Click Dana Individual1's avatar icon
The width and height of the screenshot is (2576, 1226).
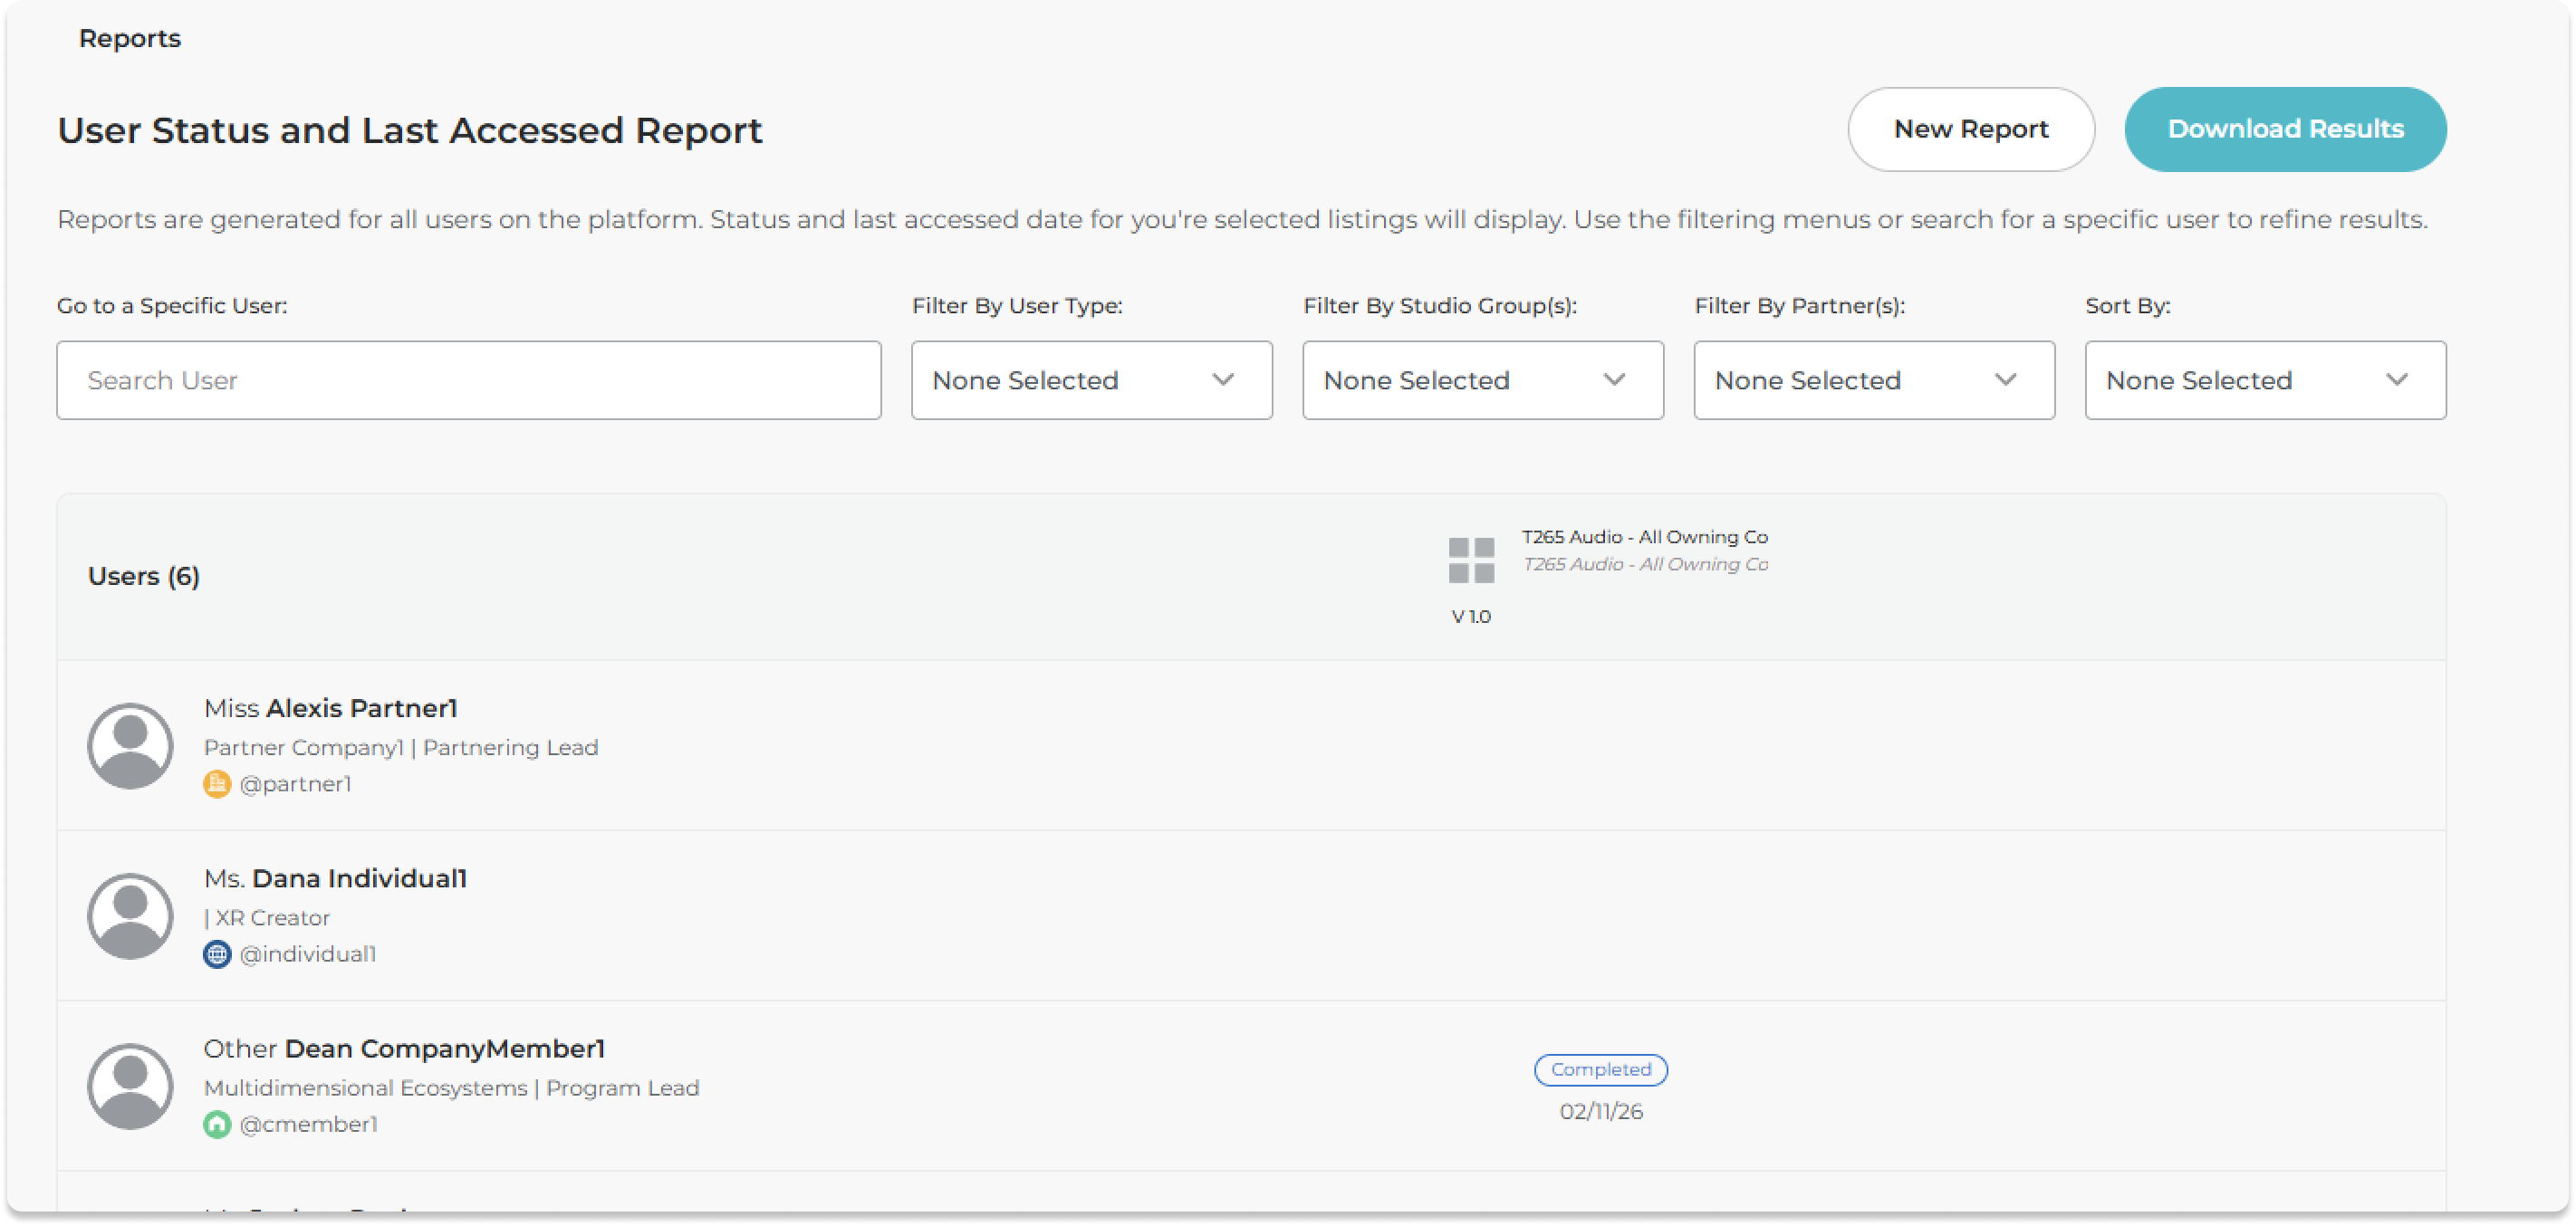pos(130,915)
